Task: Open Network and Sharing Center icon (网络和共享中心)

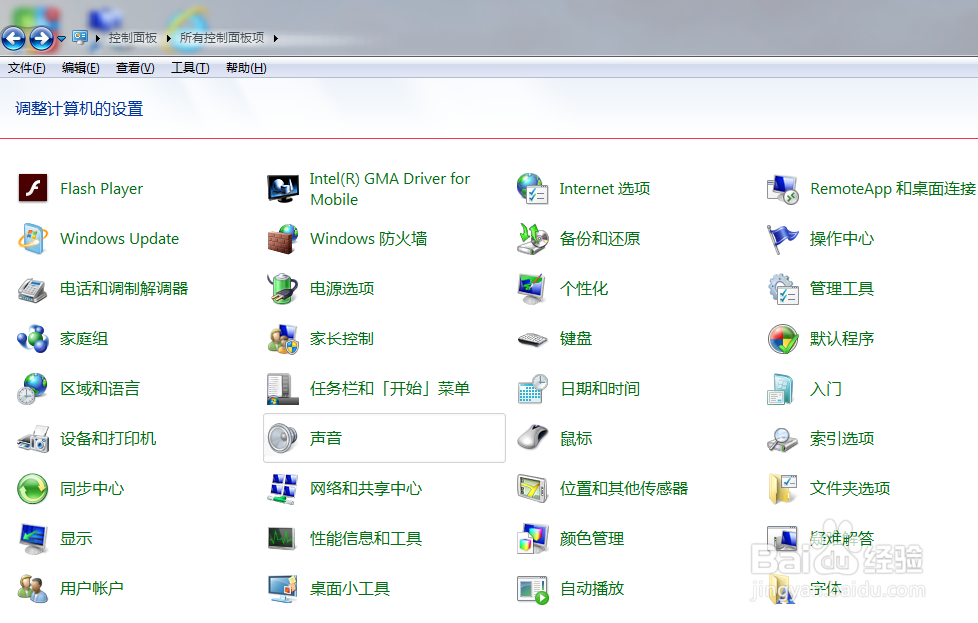Action: (x=283, y=488)
